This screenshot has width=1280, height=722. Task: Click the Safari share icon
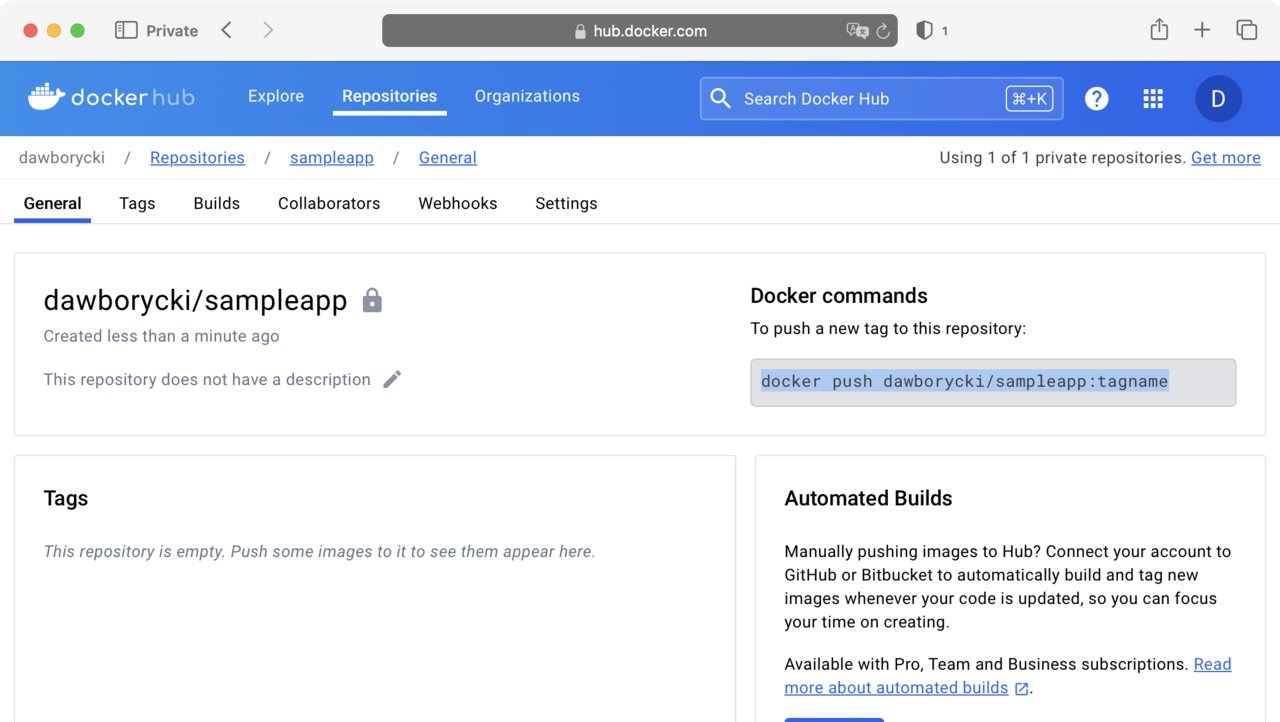[x=1159, y=30]
